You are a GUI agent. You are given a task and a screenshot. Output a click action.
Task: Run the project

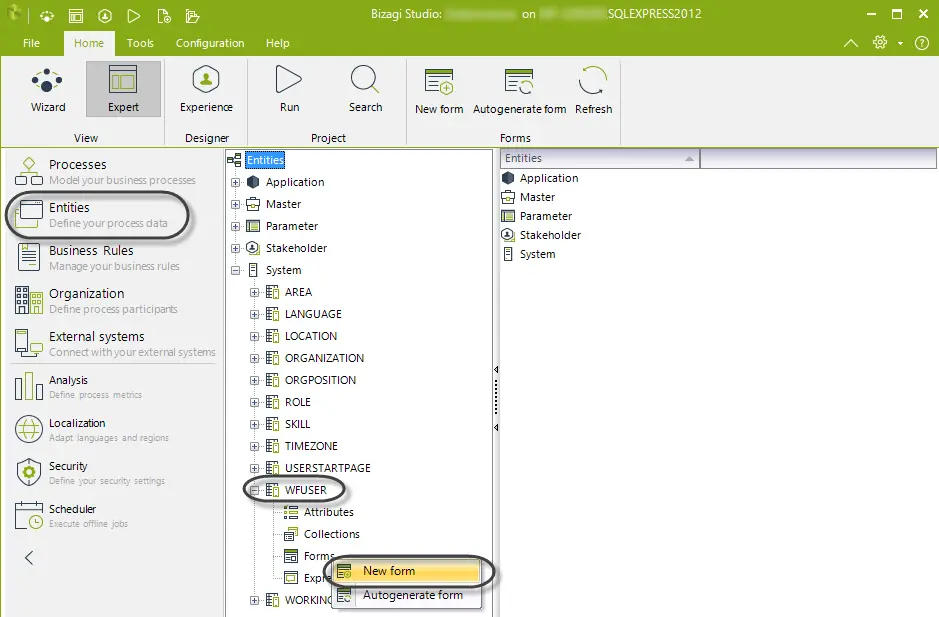pyautogui.click(x=289, y=90)
